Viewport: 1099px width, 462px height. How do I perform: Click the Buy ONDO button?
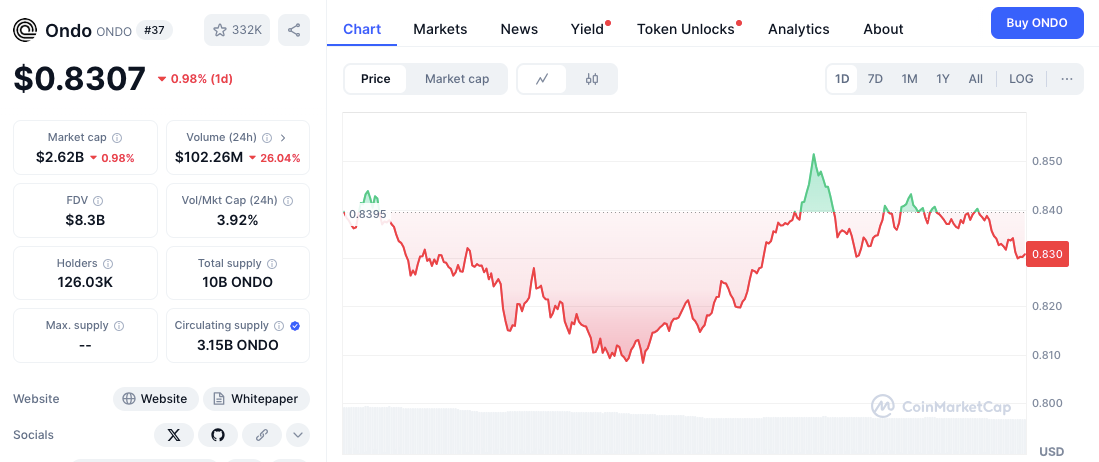1037,23
